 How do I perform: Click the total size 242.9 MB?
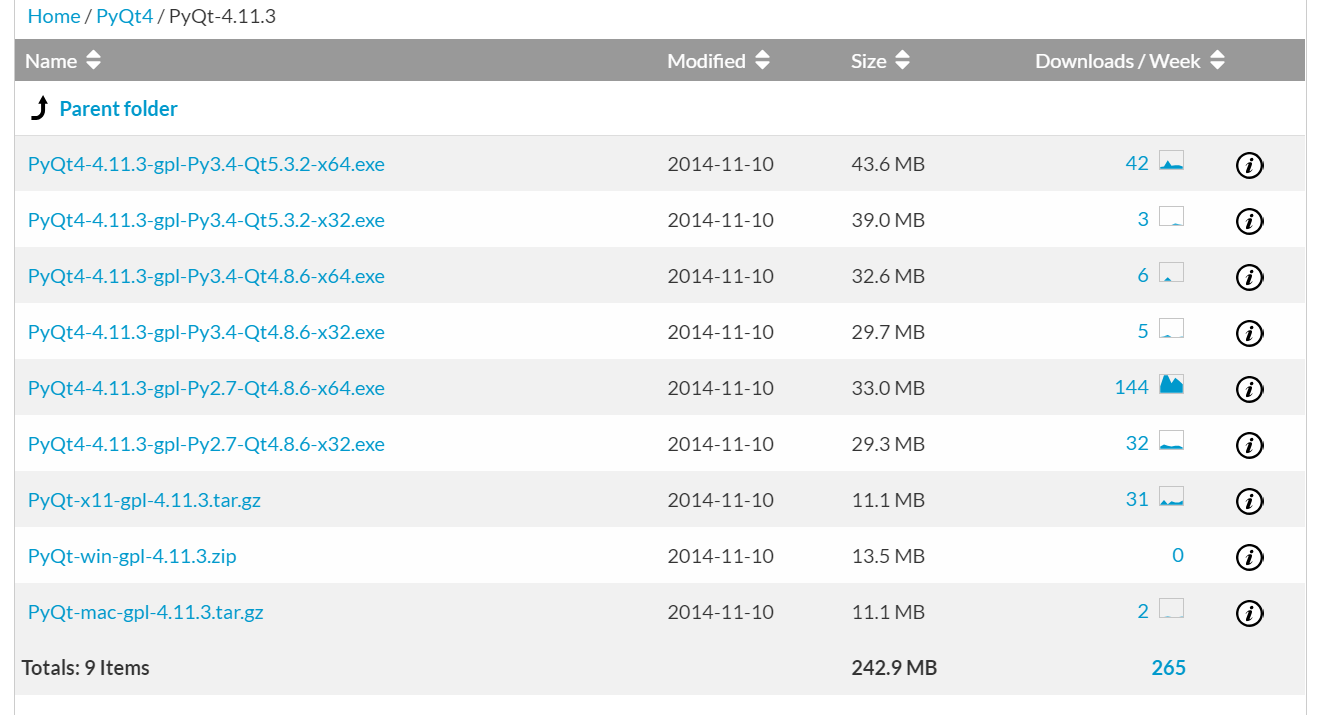click(894, 668)
